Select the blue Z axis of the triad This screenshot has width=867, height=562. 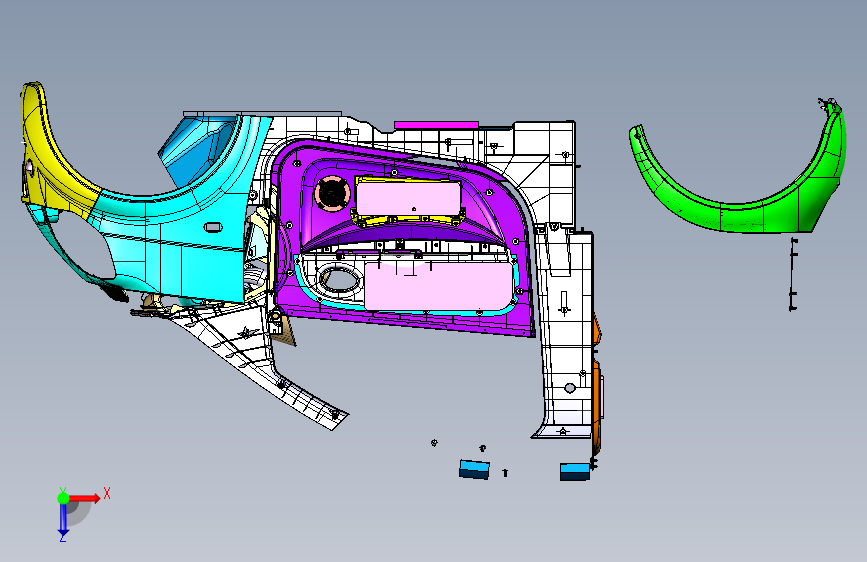[63, 519]
